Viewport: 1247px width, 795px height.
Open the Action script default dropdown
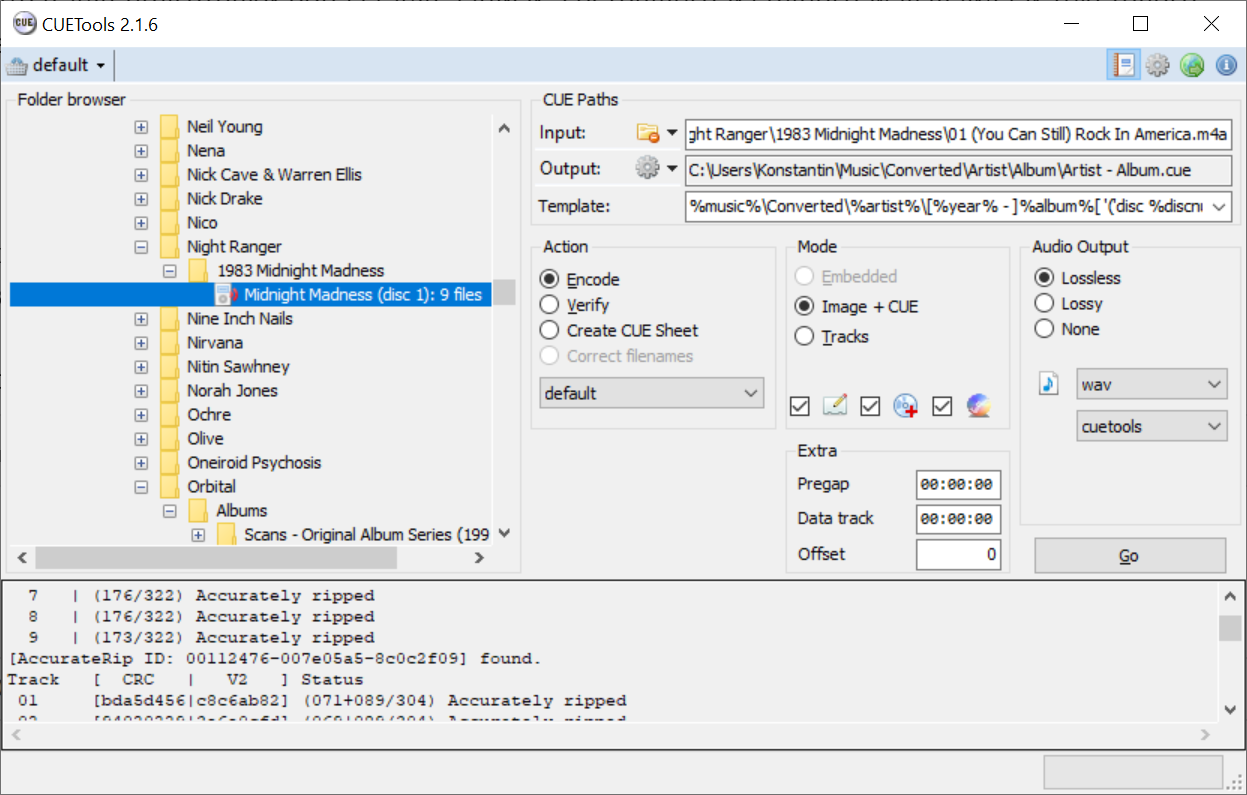tap(651, 393)
